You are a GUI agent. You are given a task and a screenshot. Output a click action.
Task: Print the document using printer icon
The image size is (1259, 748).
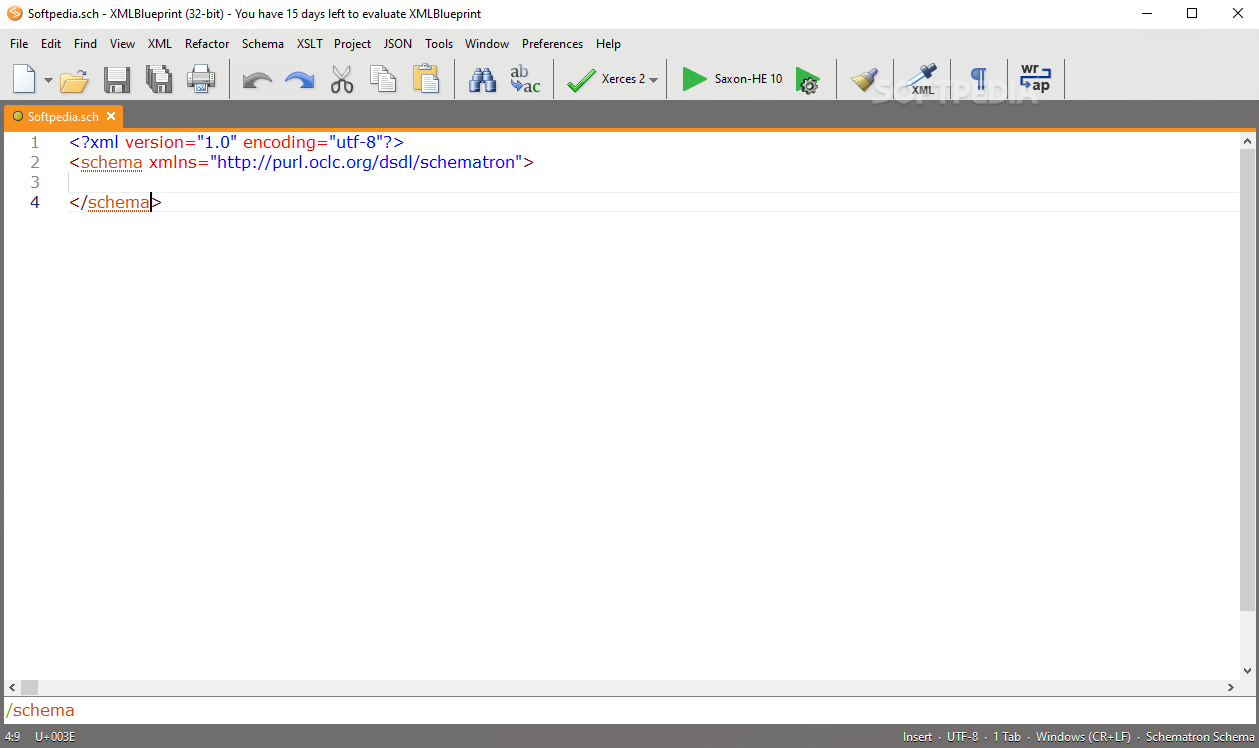pyautogui.click(x=201, y=80)
